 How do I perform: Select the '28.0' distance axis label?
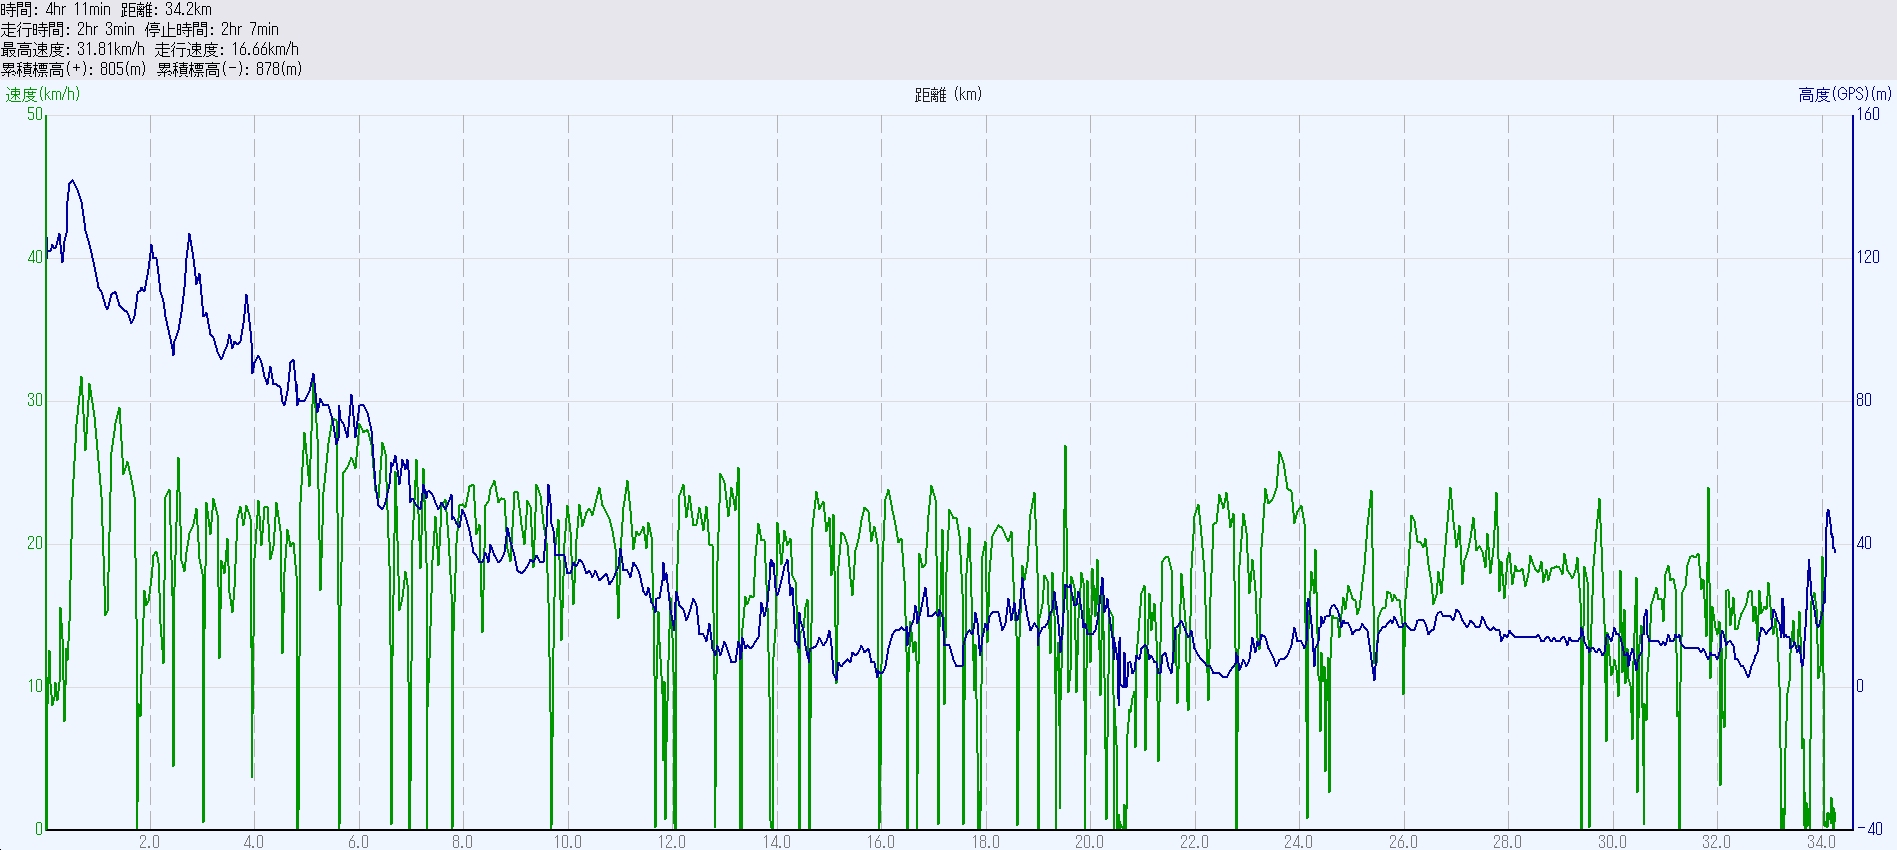pos(1508,842)
